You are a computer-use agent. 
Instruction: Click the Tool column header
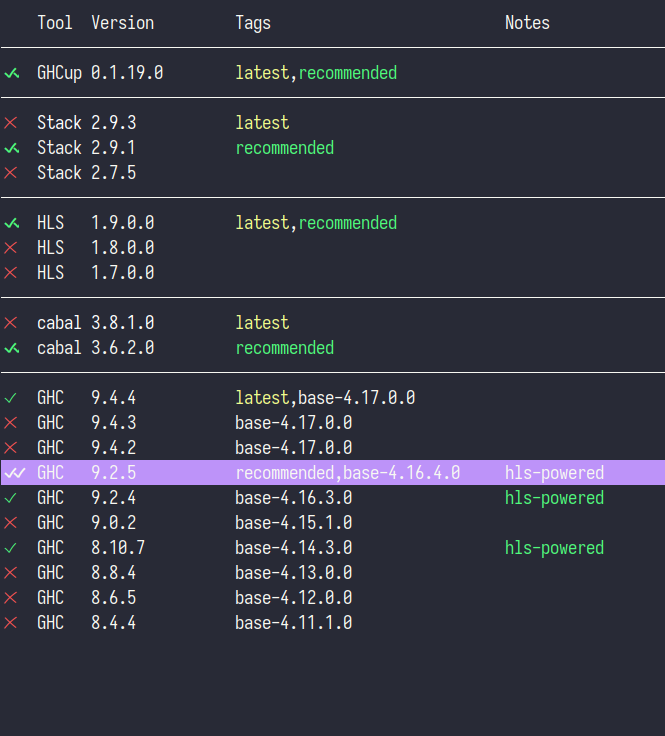click(x=55, y=23)
